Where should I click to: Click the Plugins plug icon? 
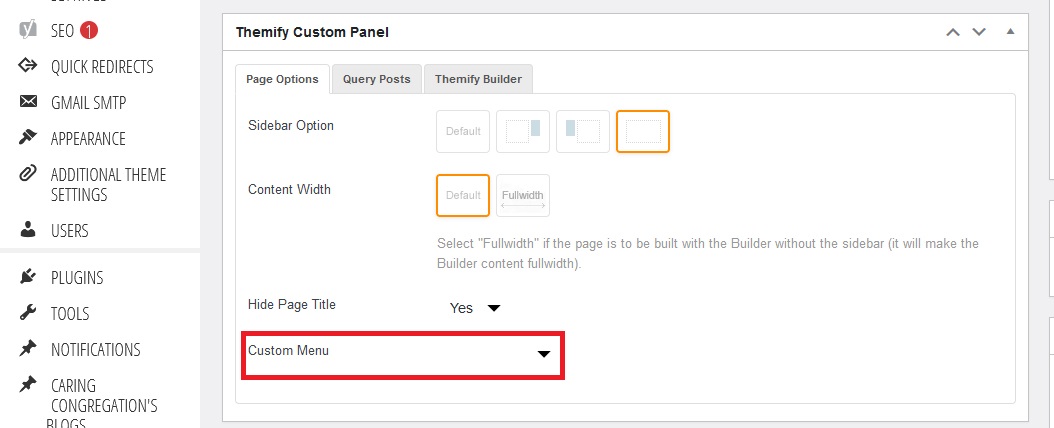click(28, 278)
